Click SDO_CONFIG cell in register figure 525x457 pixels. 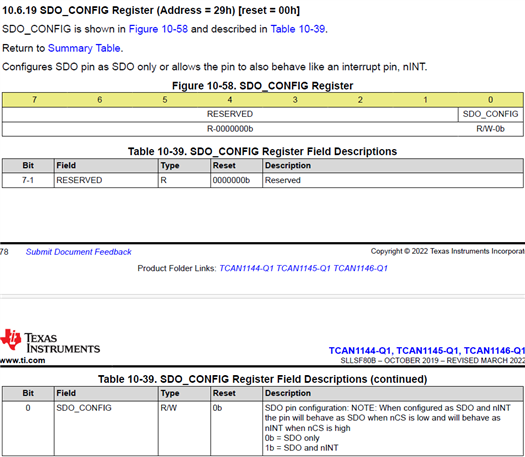coord(491,114)
